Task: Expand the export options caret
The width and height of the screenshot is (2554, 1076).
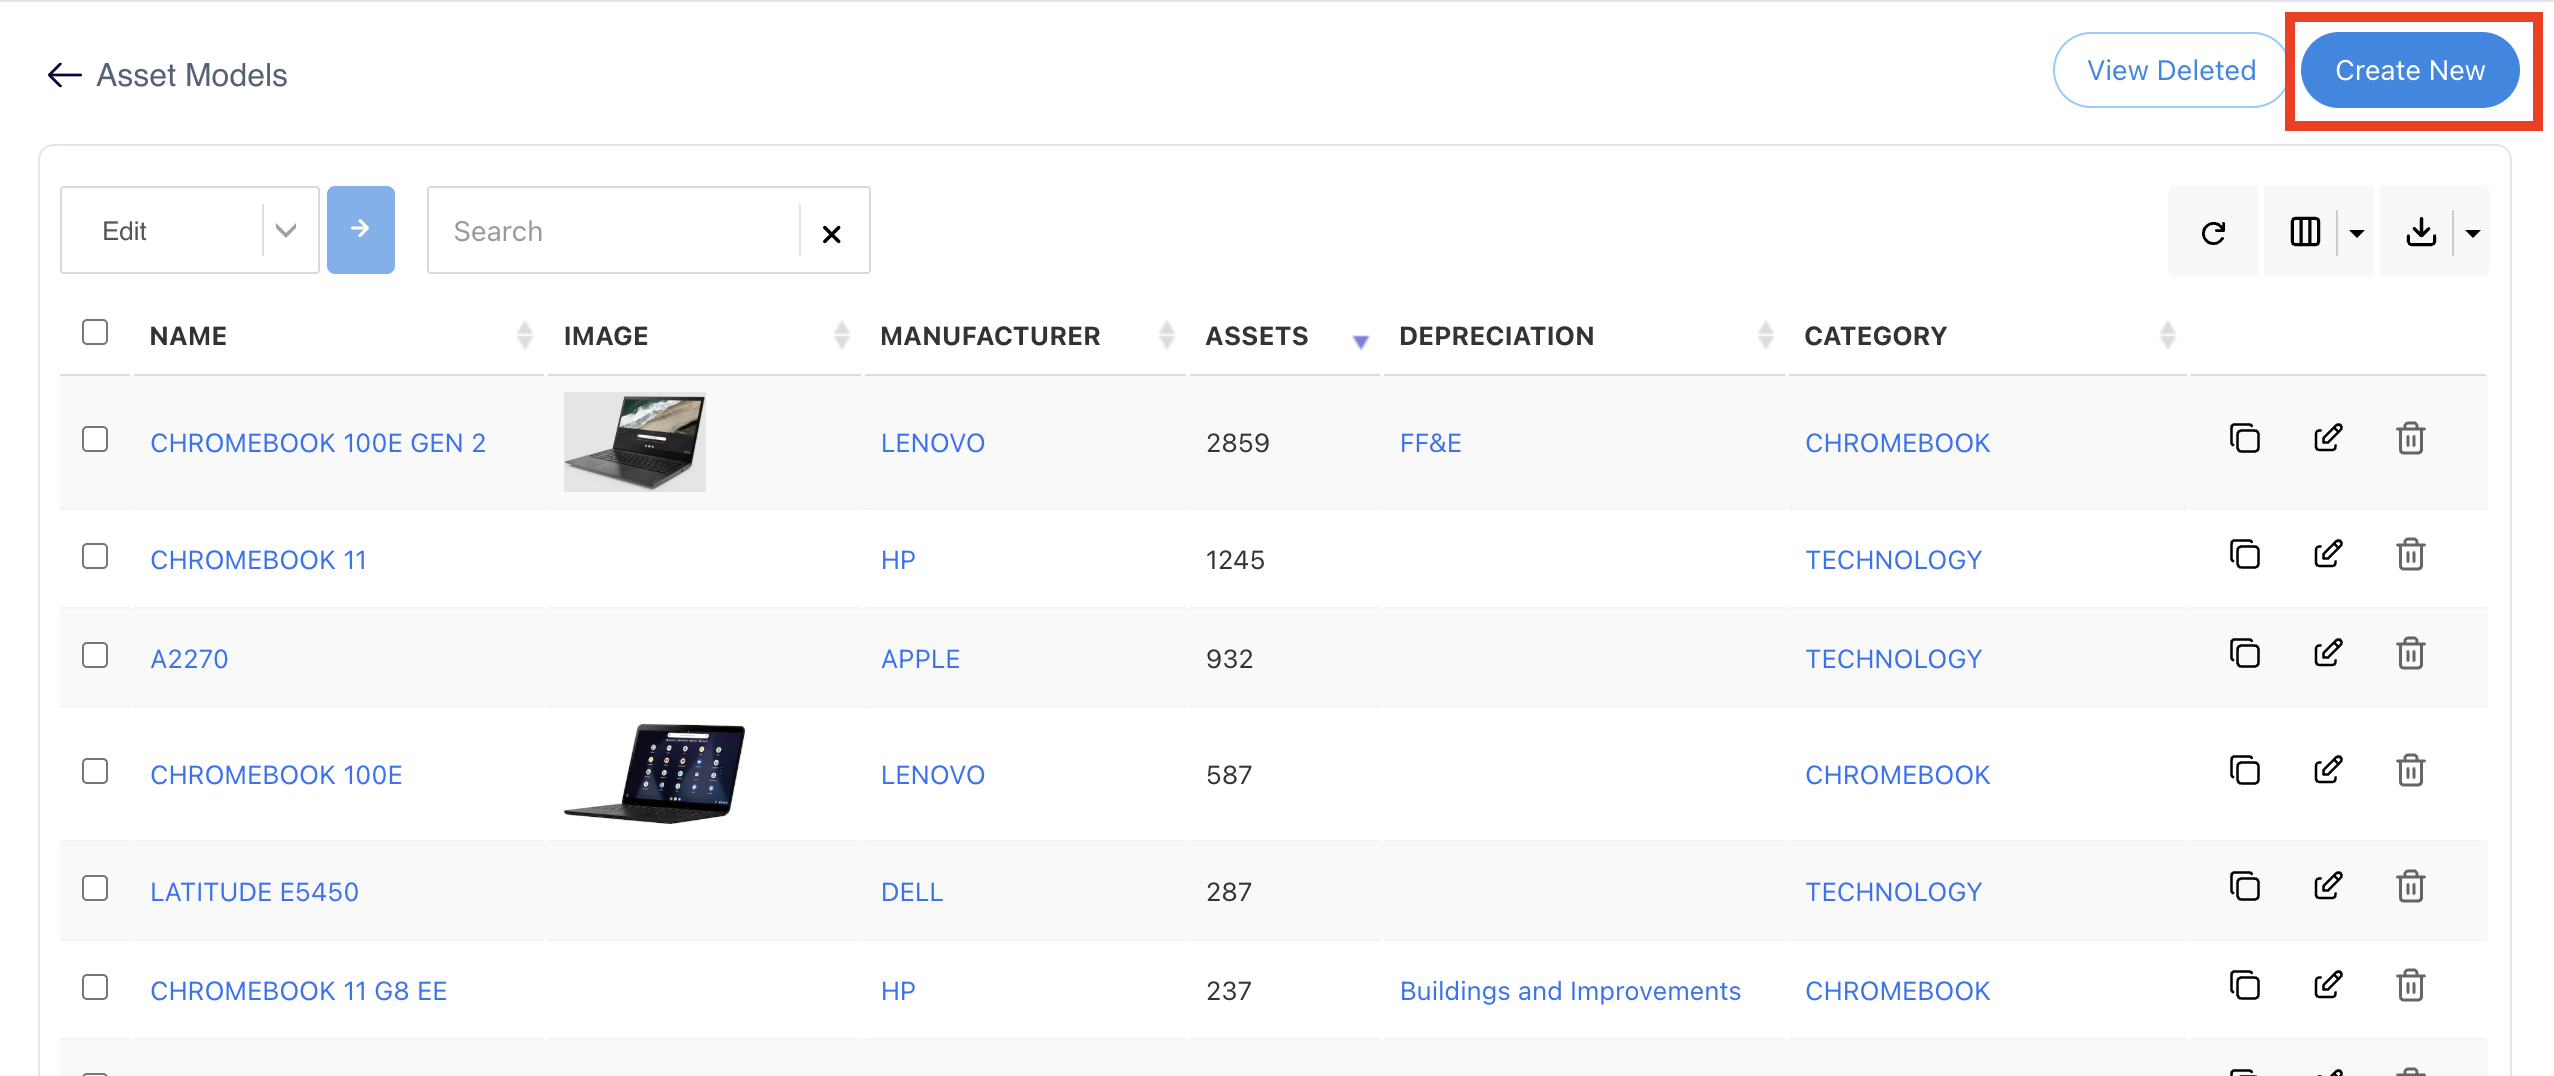Action: point(2472,233)
